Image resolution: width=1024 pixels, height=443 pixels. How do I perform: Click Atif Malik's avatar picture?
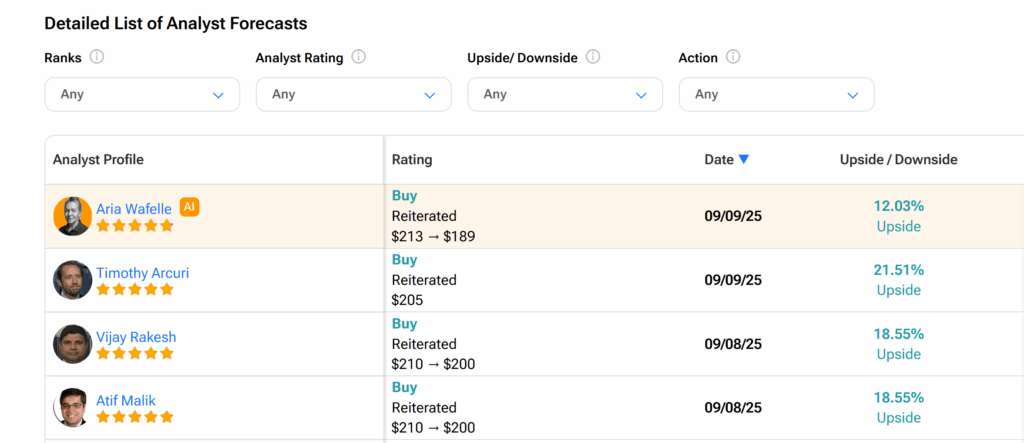pos(72,408)
